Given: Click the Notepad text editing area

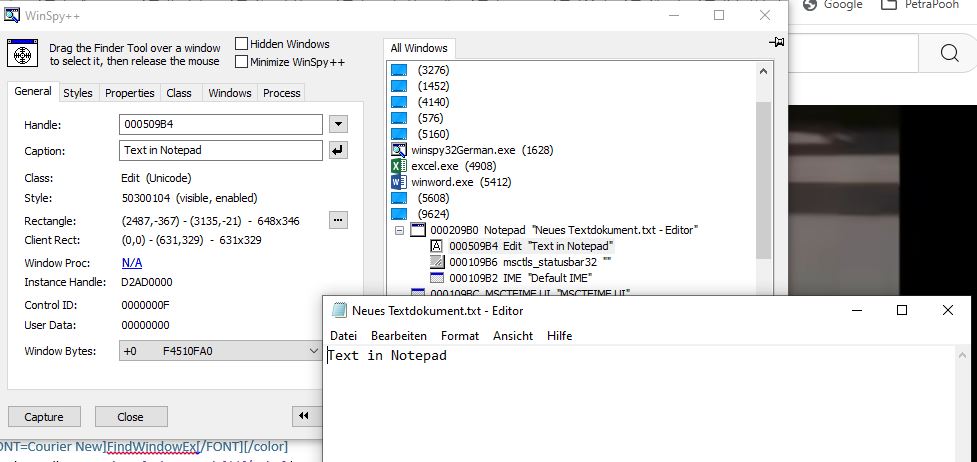Looking at the screenshot, I should pyautogui.click(x=641, y=404).
